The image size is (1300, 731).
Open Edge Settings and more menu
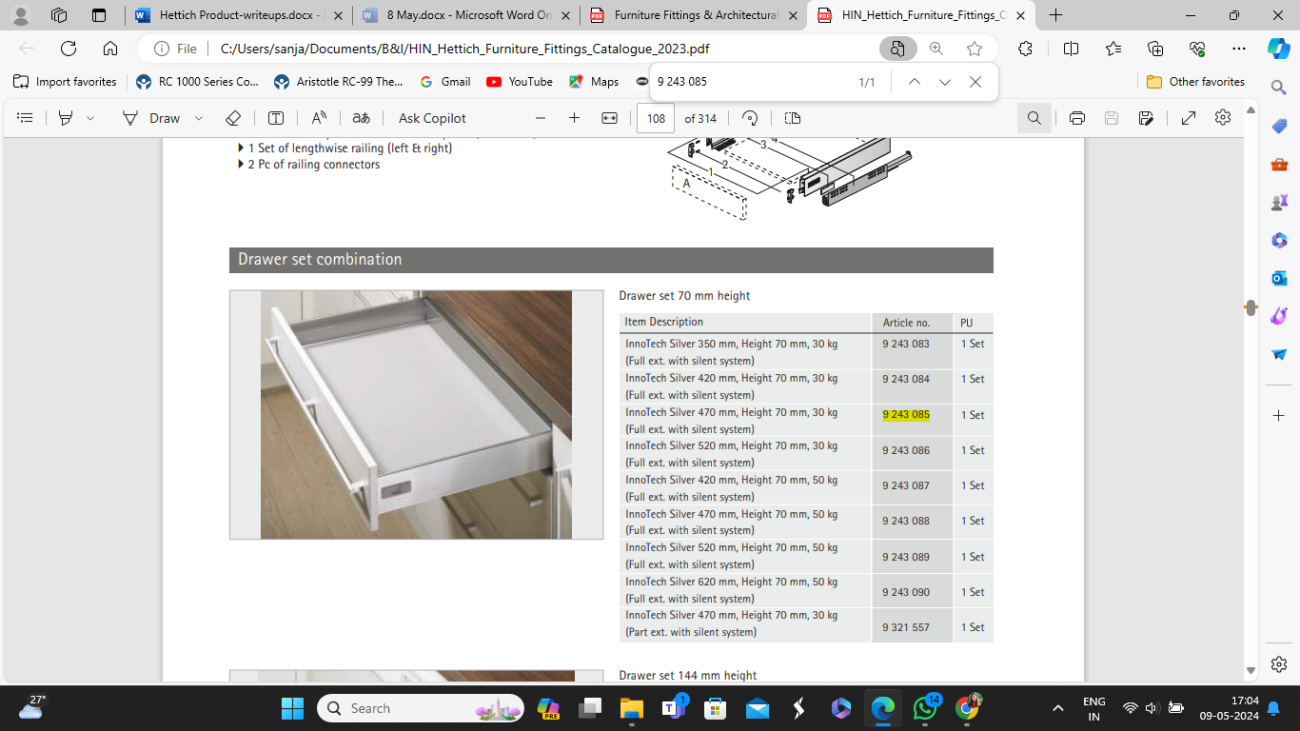point(1239,49)
